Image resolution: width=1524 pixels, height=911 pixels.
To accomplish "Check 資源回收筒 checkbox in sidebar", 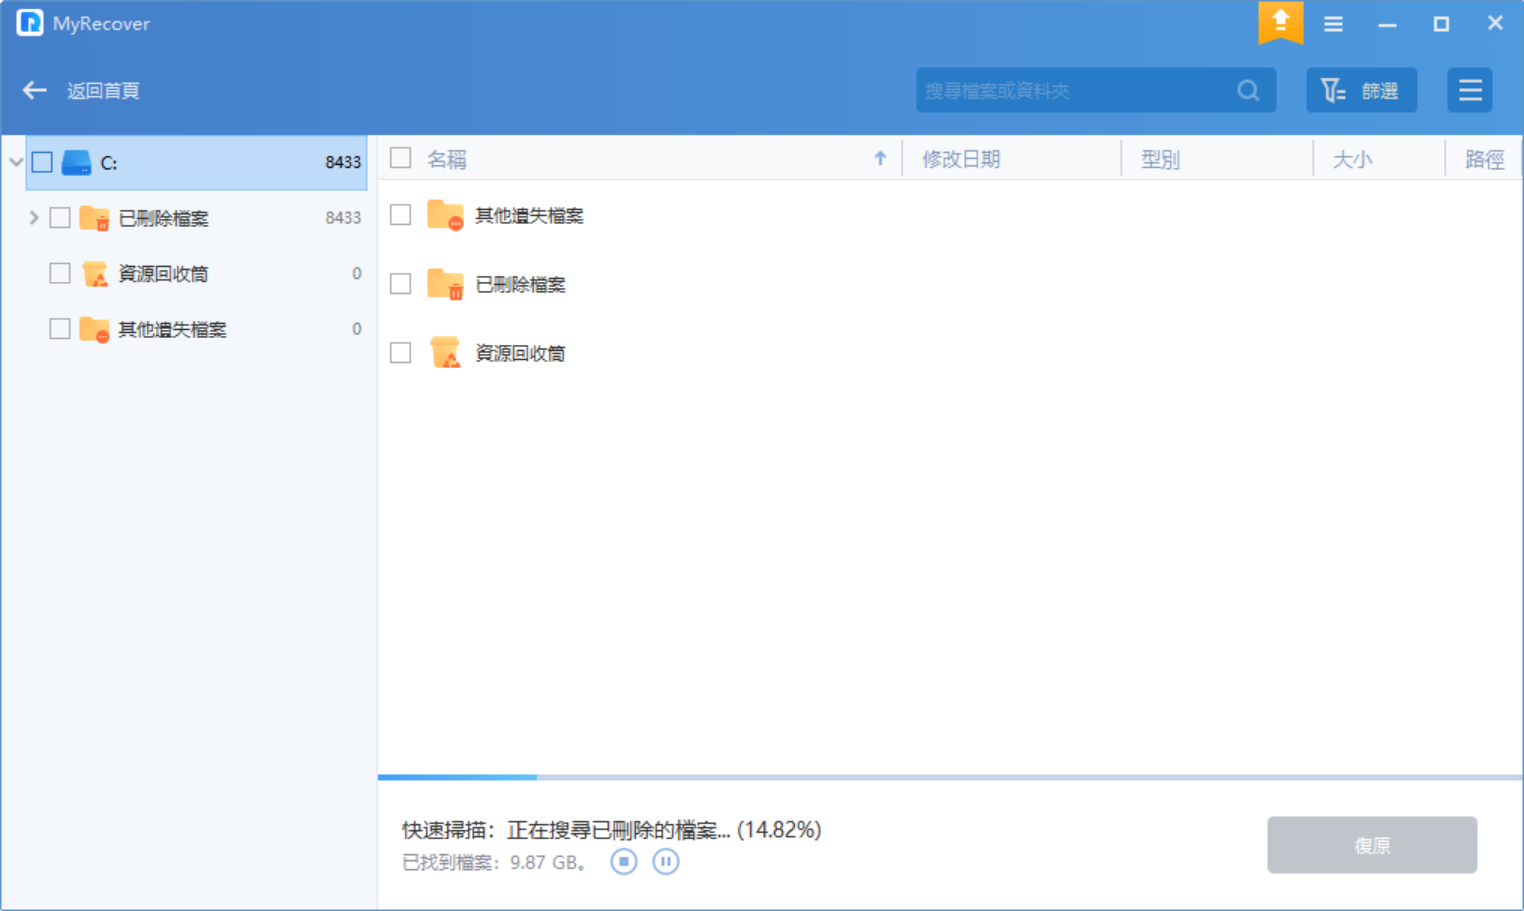I will (60, 273).
